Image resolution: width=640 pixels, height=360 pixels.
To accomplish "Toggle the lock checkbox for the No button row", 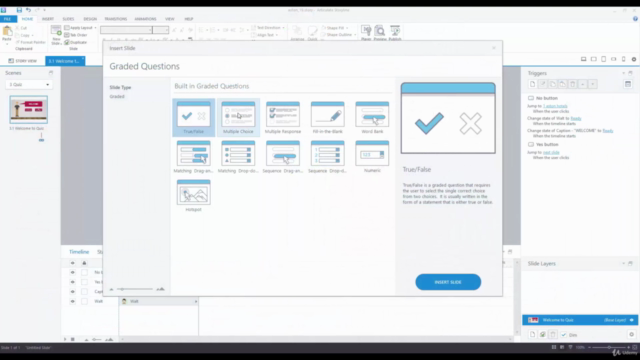I will coord(84,272).
